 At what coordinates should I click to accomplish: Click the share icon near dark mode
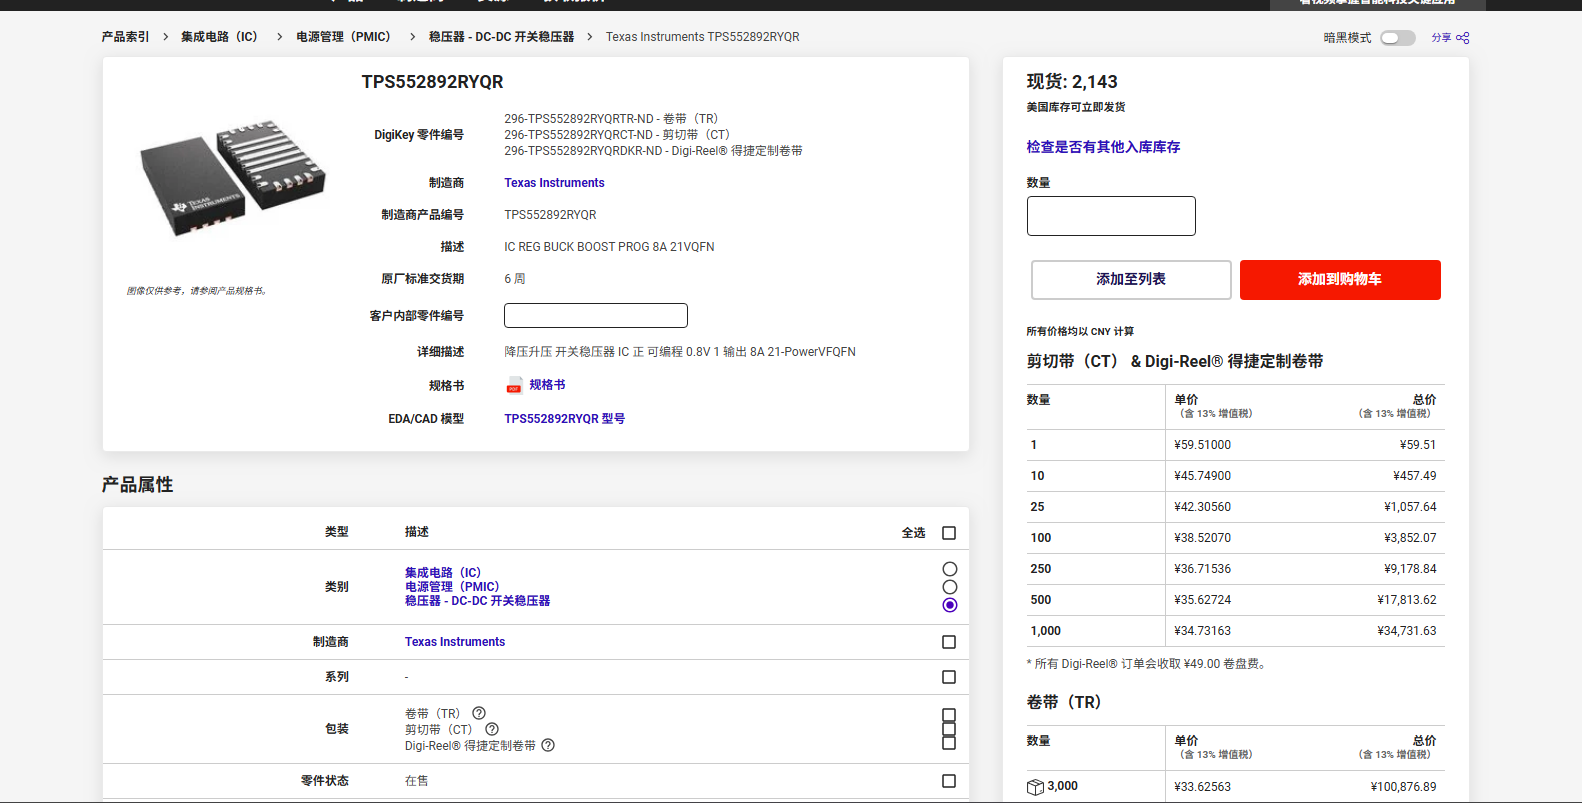[x=1462, y=38]
